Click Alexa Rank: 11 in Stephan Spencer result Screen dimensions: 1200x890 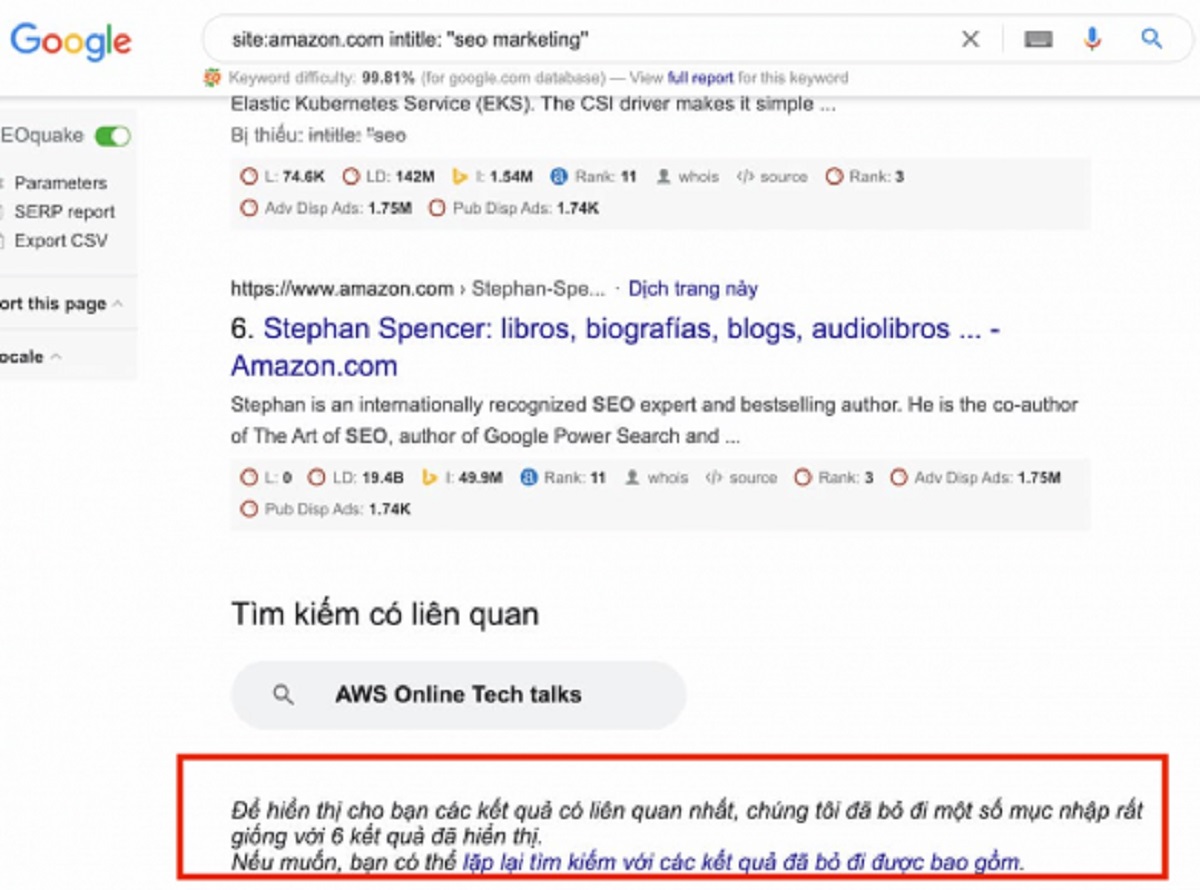(x=563, y=477)
